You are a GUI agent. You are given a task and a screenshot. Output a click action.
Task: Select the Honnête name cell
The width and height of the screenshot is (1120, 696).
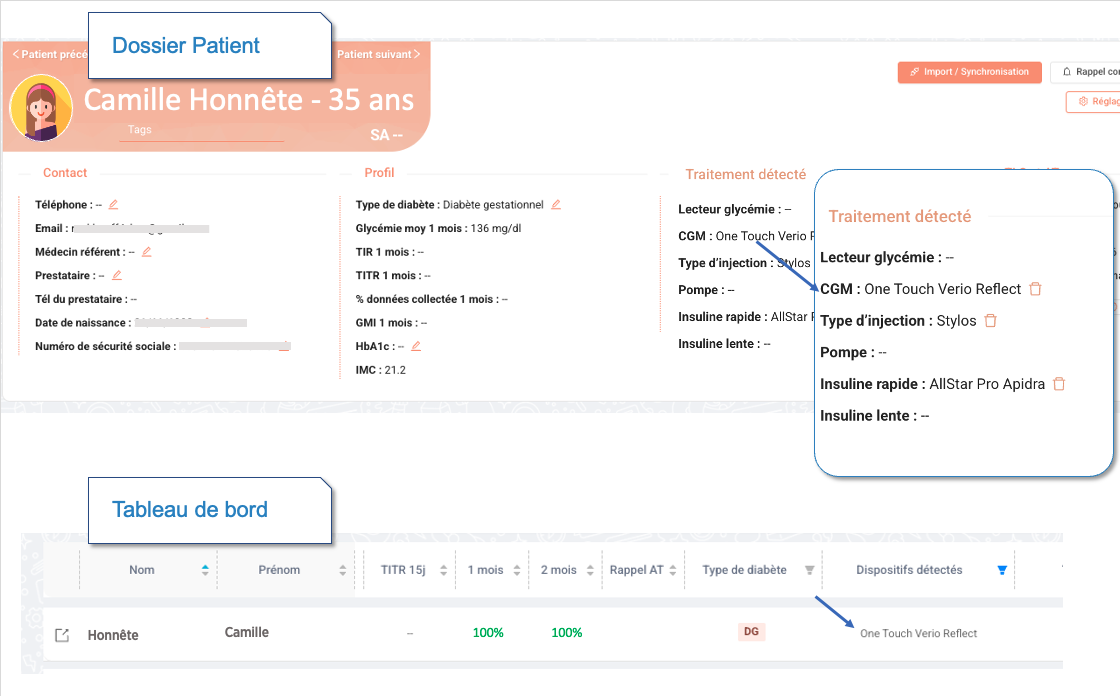(x=113, y=635)
